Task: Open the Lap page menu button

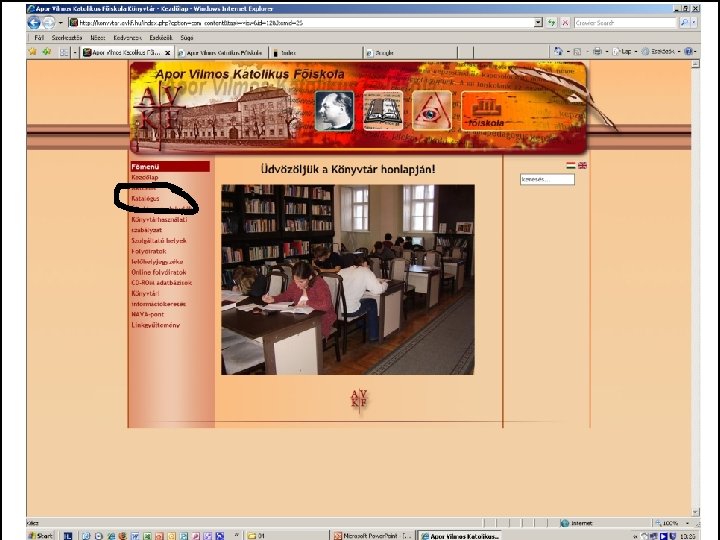Action: coord(625,51)
